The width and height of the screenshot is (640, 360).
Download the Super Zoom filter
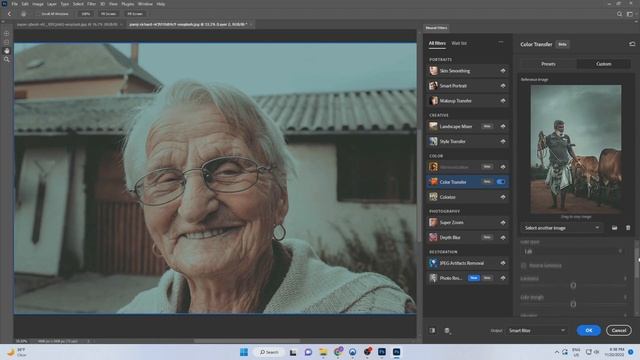[x=503, y=222]
